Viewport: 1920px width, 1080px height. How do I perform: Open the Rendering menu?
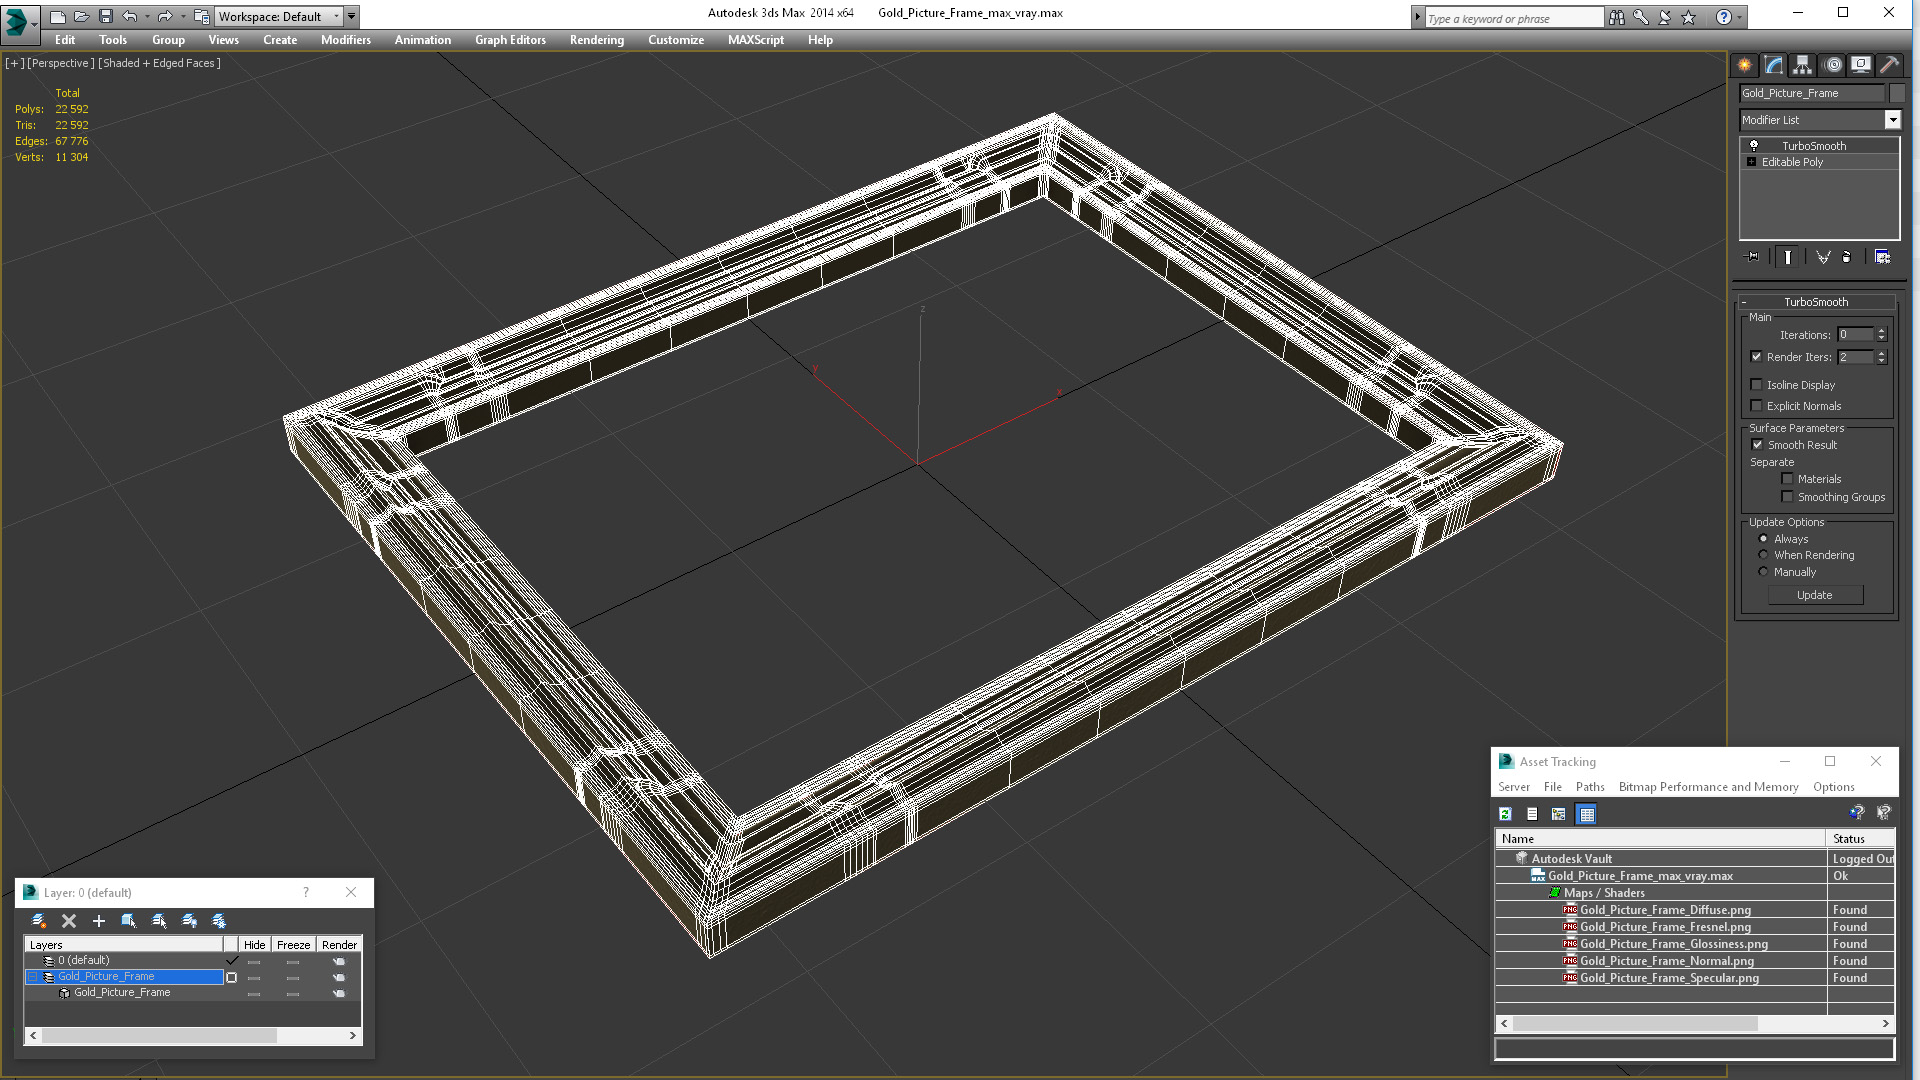click(596, 40)
